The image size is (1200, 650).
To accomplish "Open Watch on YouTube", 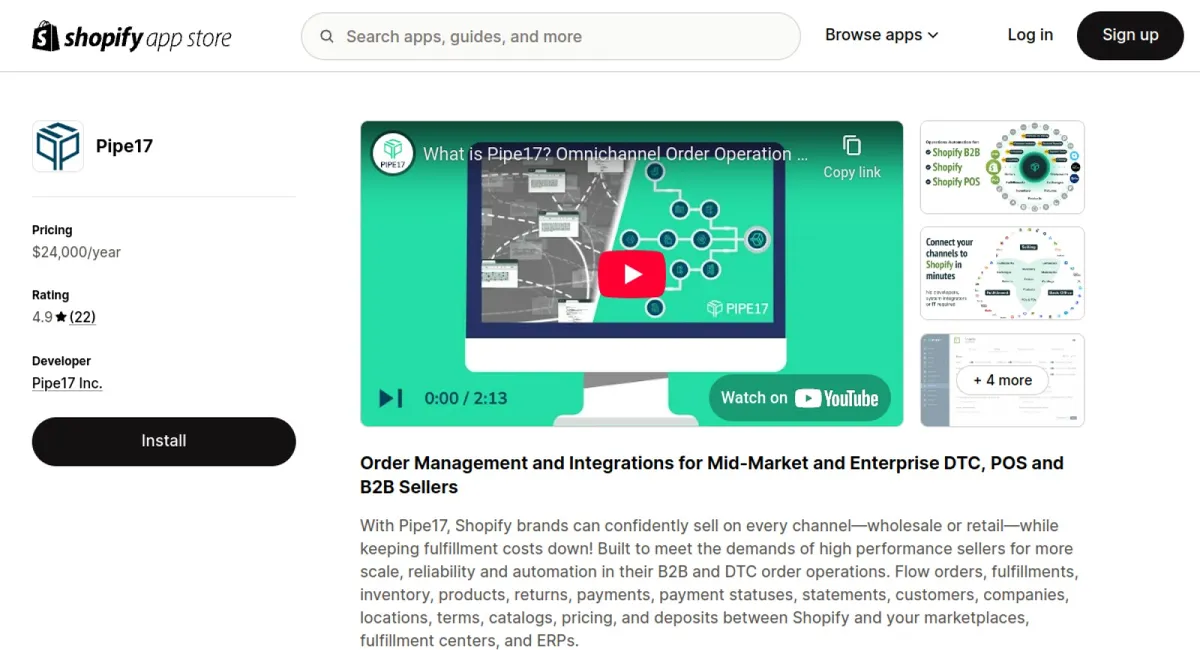I will 800,398.
